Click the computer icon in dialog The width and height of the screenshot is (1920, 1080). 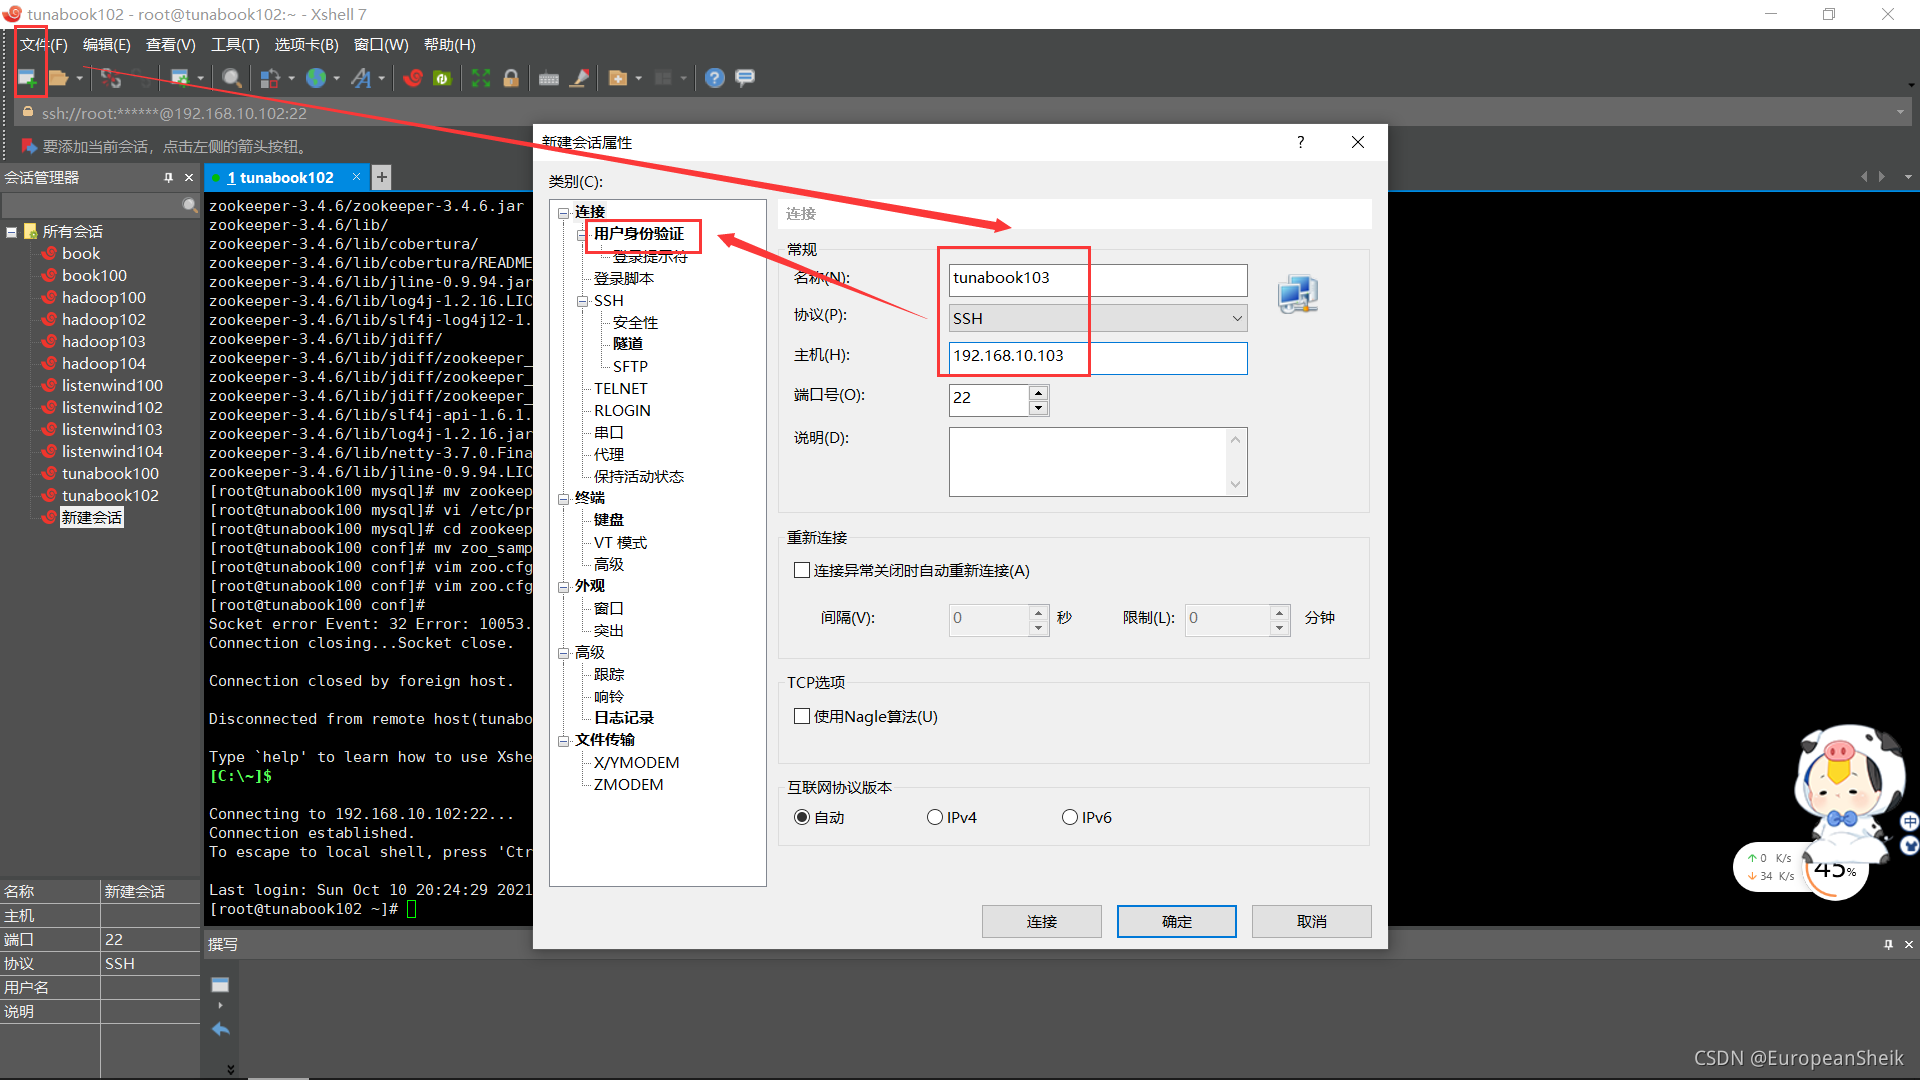(x=1298, y=294)
